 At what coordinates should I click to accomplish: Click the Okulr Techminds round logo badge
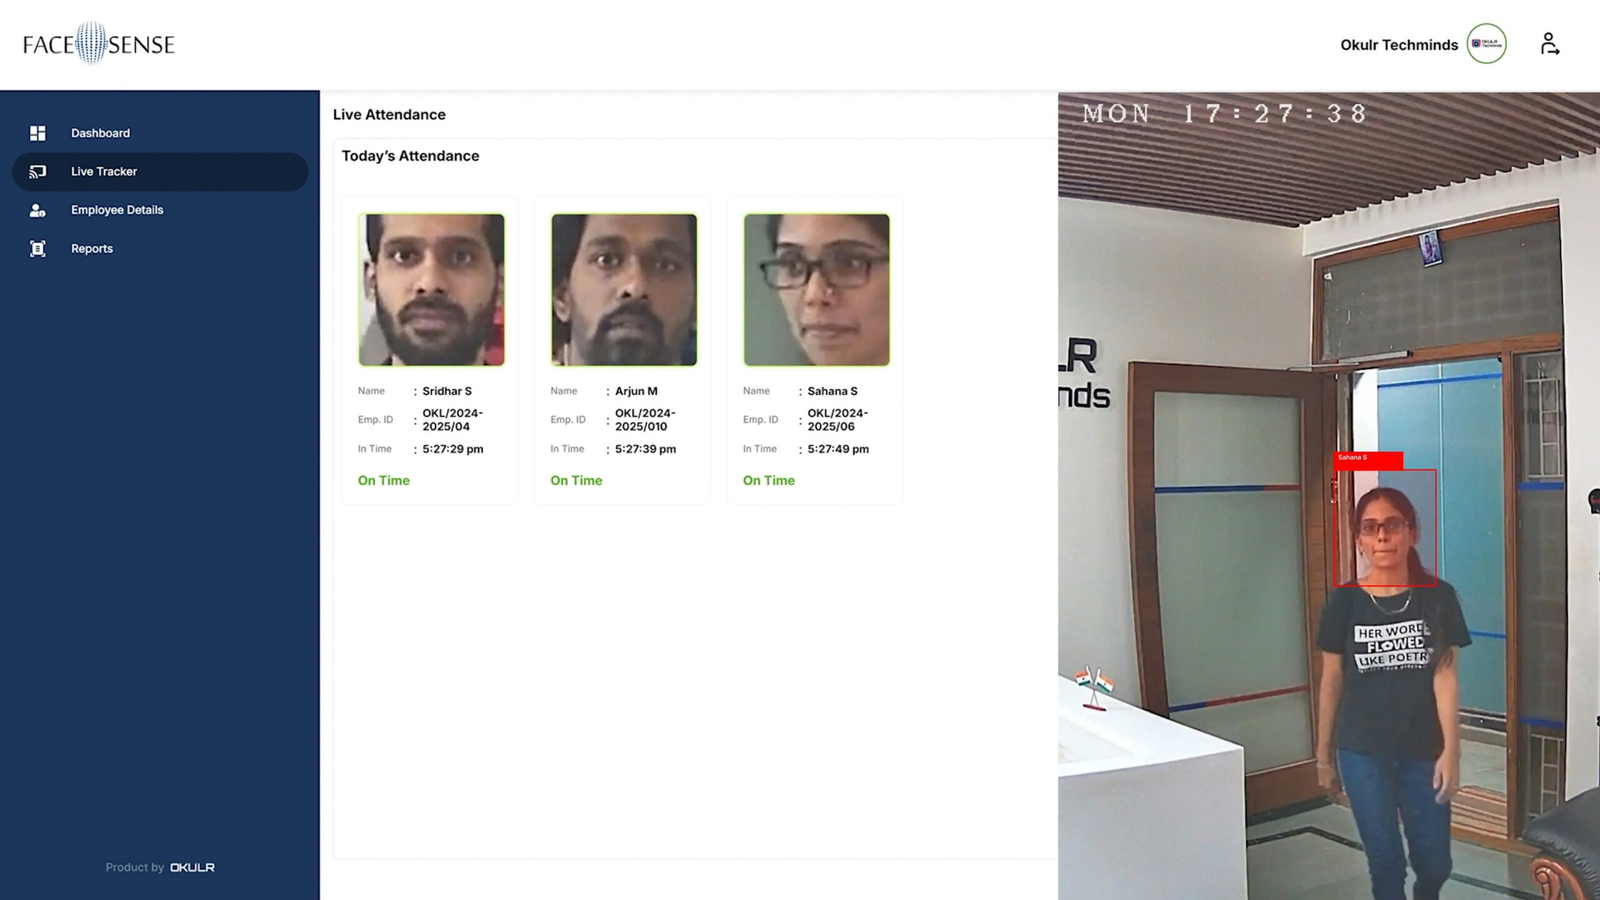[x=1487, y=44]
